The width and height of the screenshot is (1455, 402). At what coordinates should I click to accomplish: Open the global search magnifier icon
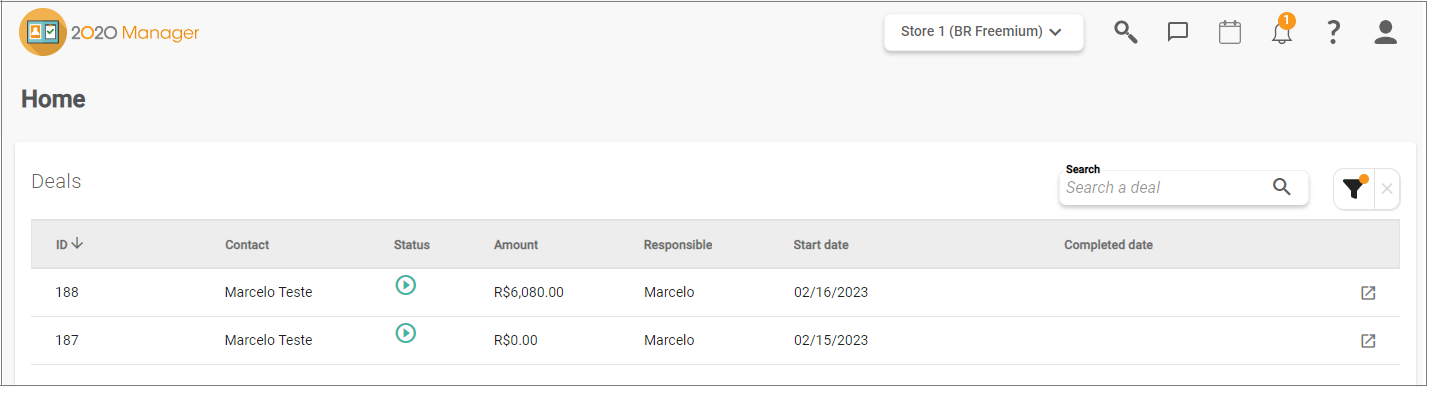1126,32
